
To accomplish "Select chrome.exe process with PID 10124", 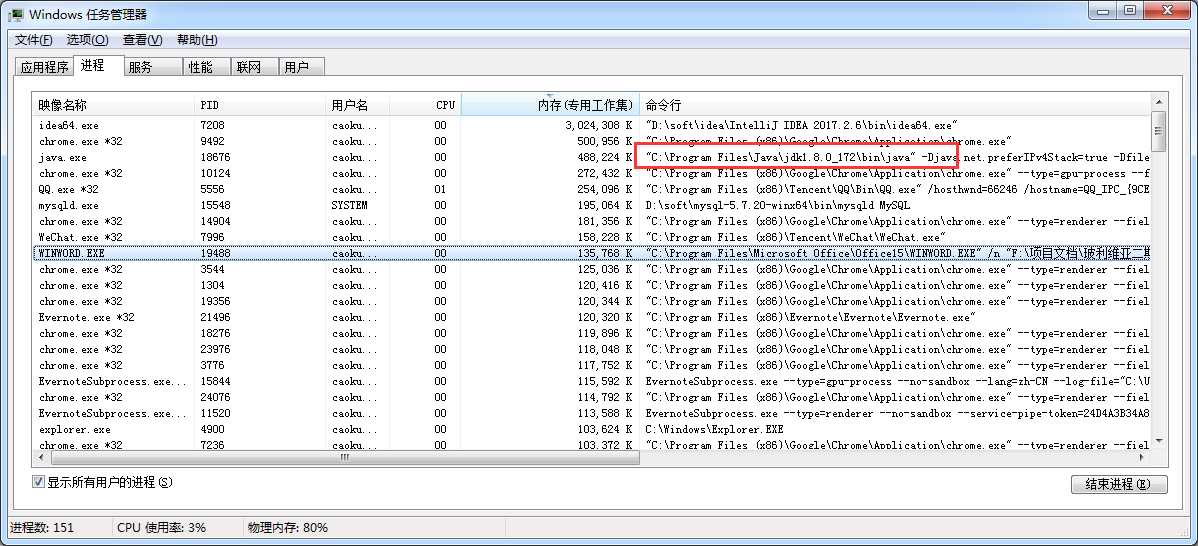I will coord(591,173).
